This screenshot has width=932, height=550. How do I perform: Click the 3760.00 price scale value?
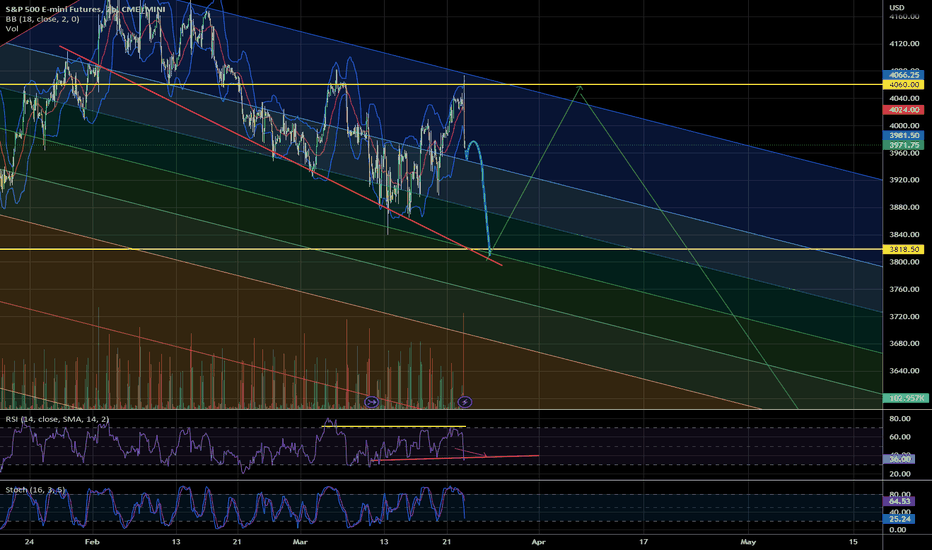pyautogui.click(x=904, y=290)
